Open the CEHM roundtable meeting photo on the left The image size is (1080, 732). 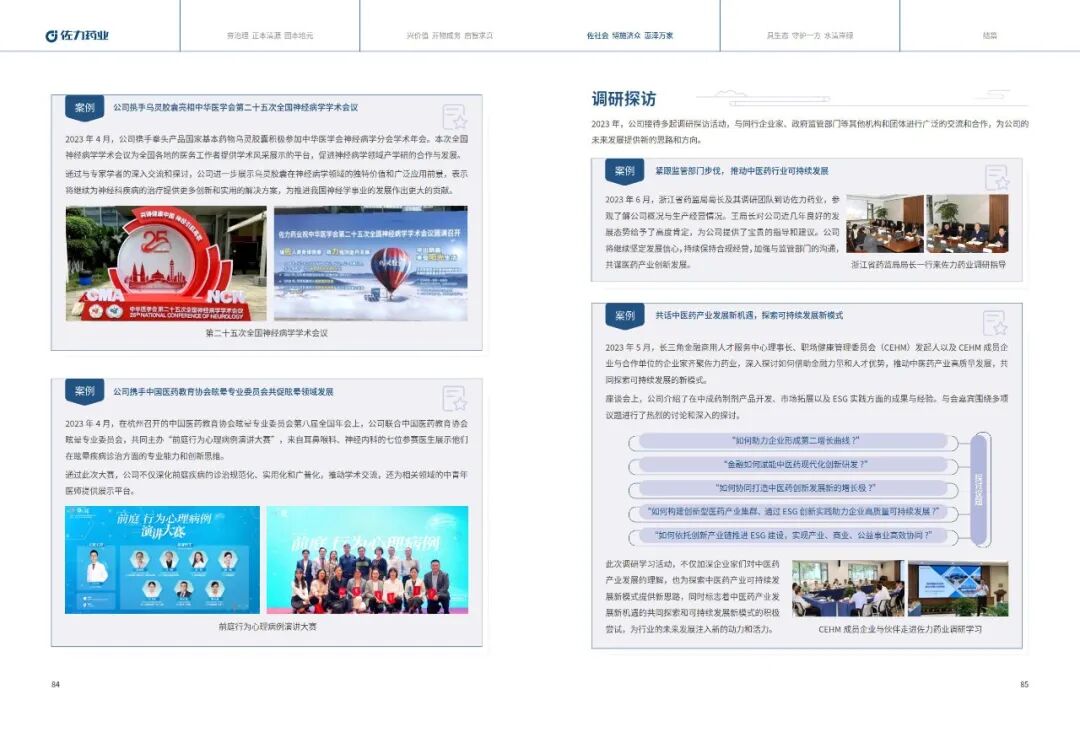click(848, 588)
